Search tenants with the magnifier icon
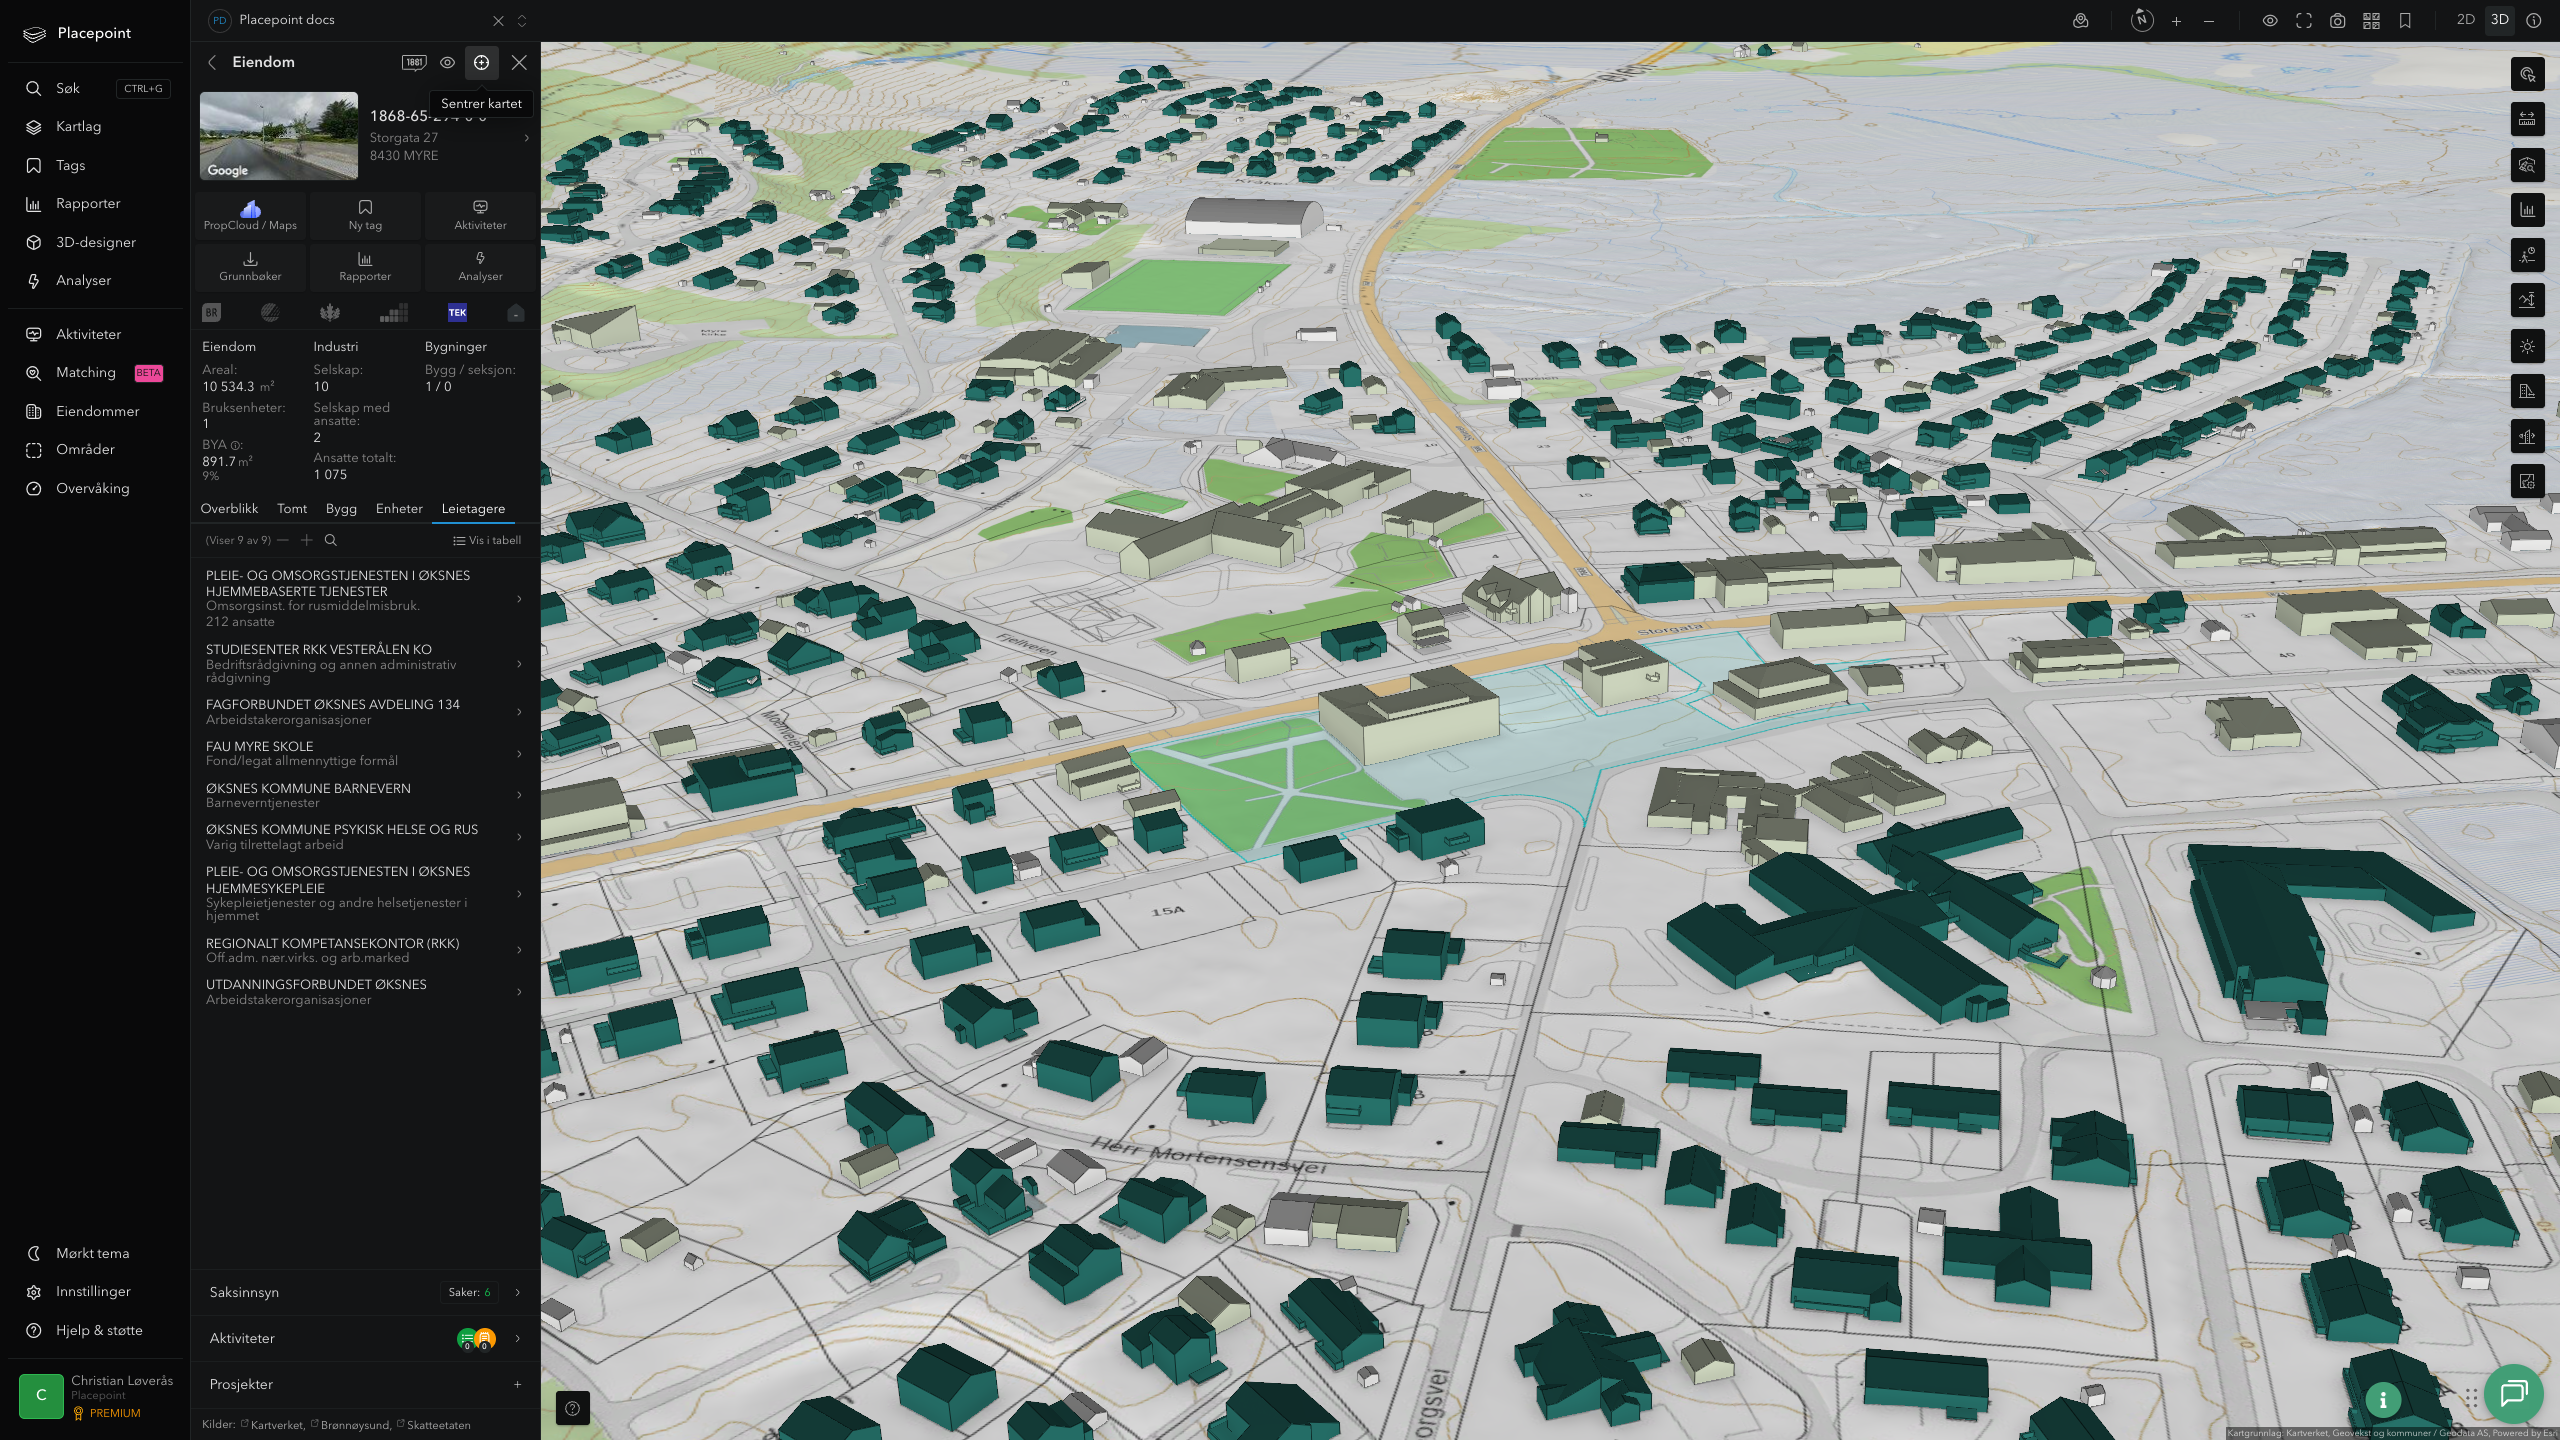The height and width of the screenshot is (1440, 2560). 331,540
